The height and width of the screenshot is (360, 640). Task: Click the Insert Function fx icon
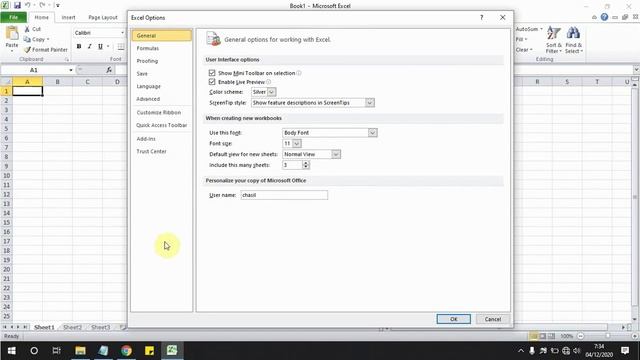[x=109, y=70]
